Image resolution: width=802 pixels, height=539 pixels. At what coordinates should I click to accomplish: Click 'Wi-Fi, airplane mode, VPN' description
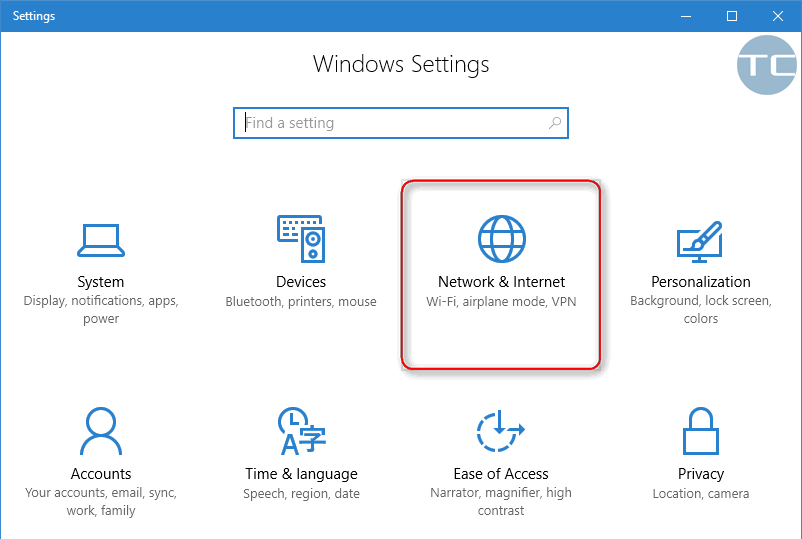501,302
